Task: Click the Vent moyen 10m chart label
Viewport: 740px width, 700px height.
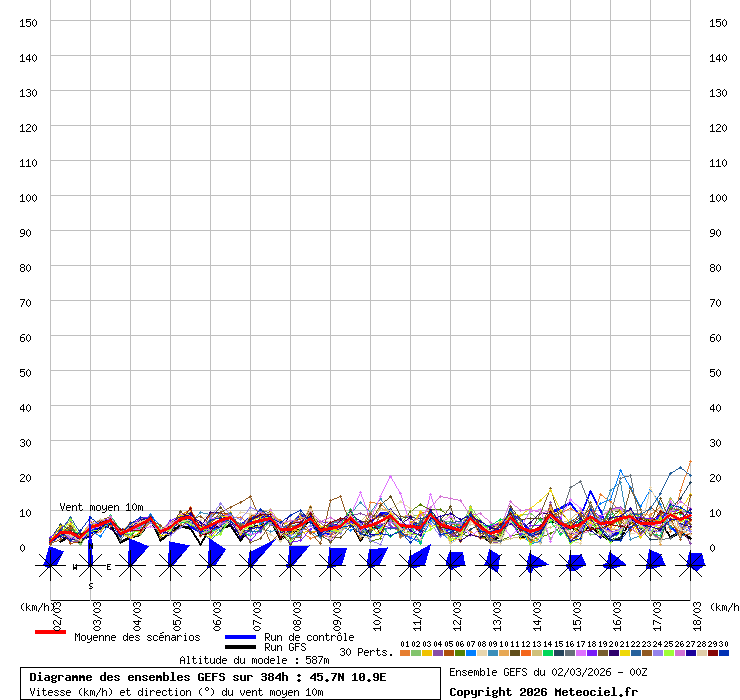Action: pyautogui.click(x=101, y=507)
